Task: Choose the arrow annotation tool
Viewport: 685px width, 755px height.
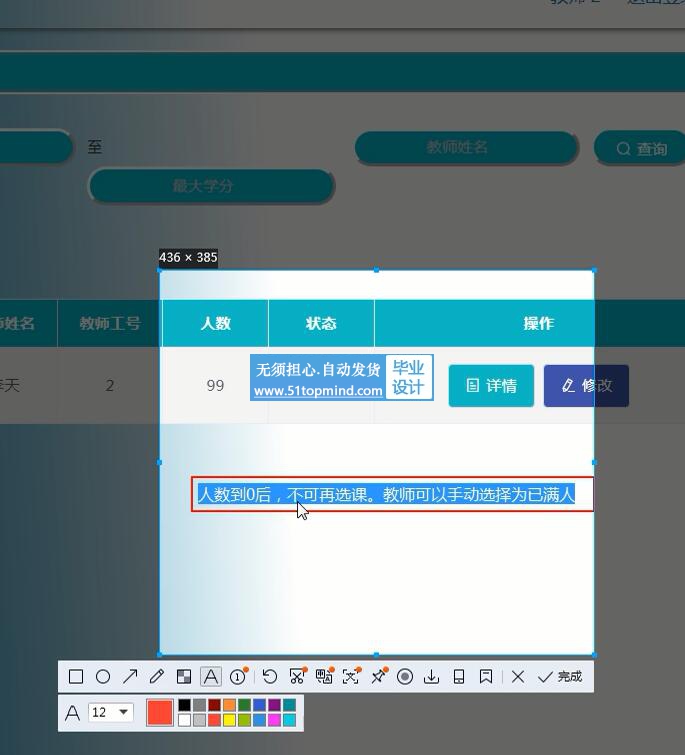Action: (x=130, y=677)
